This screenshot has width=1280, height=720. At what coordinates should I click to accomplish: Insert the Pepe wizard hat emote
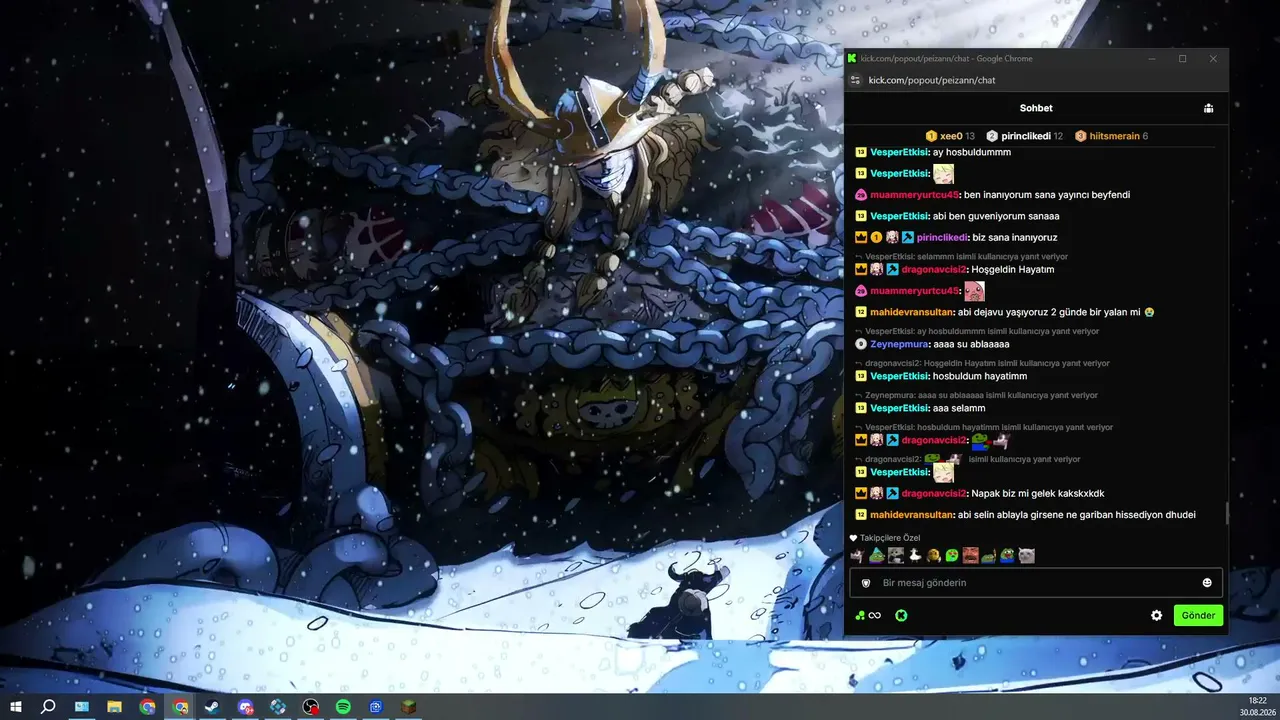click(x=877, y=556)
